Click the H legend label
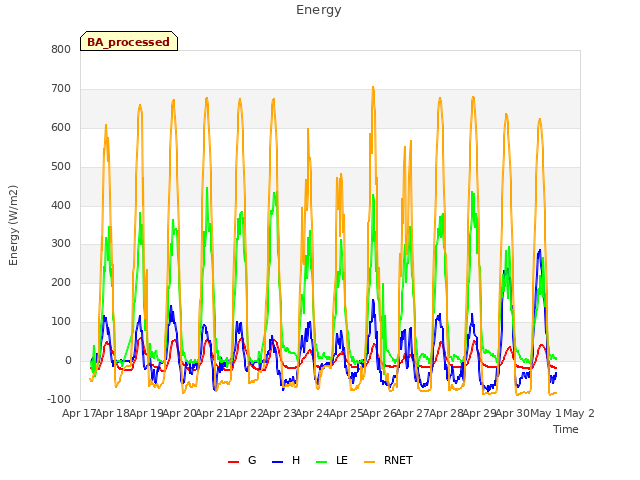 tap(296, 460)
